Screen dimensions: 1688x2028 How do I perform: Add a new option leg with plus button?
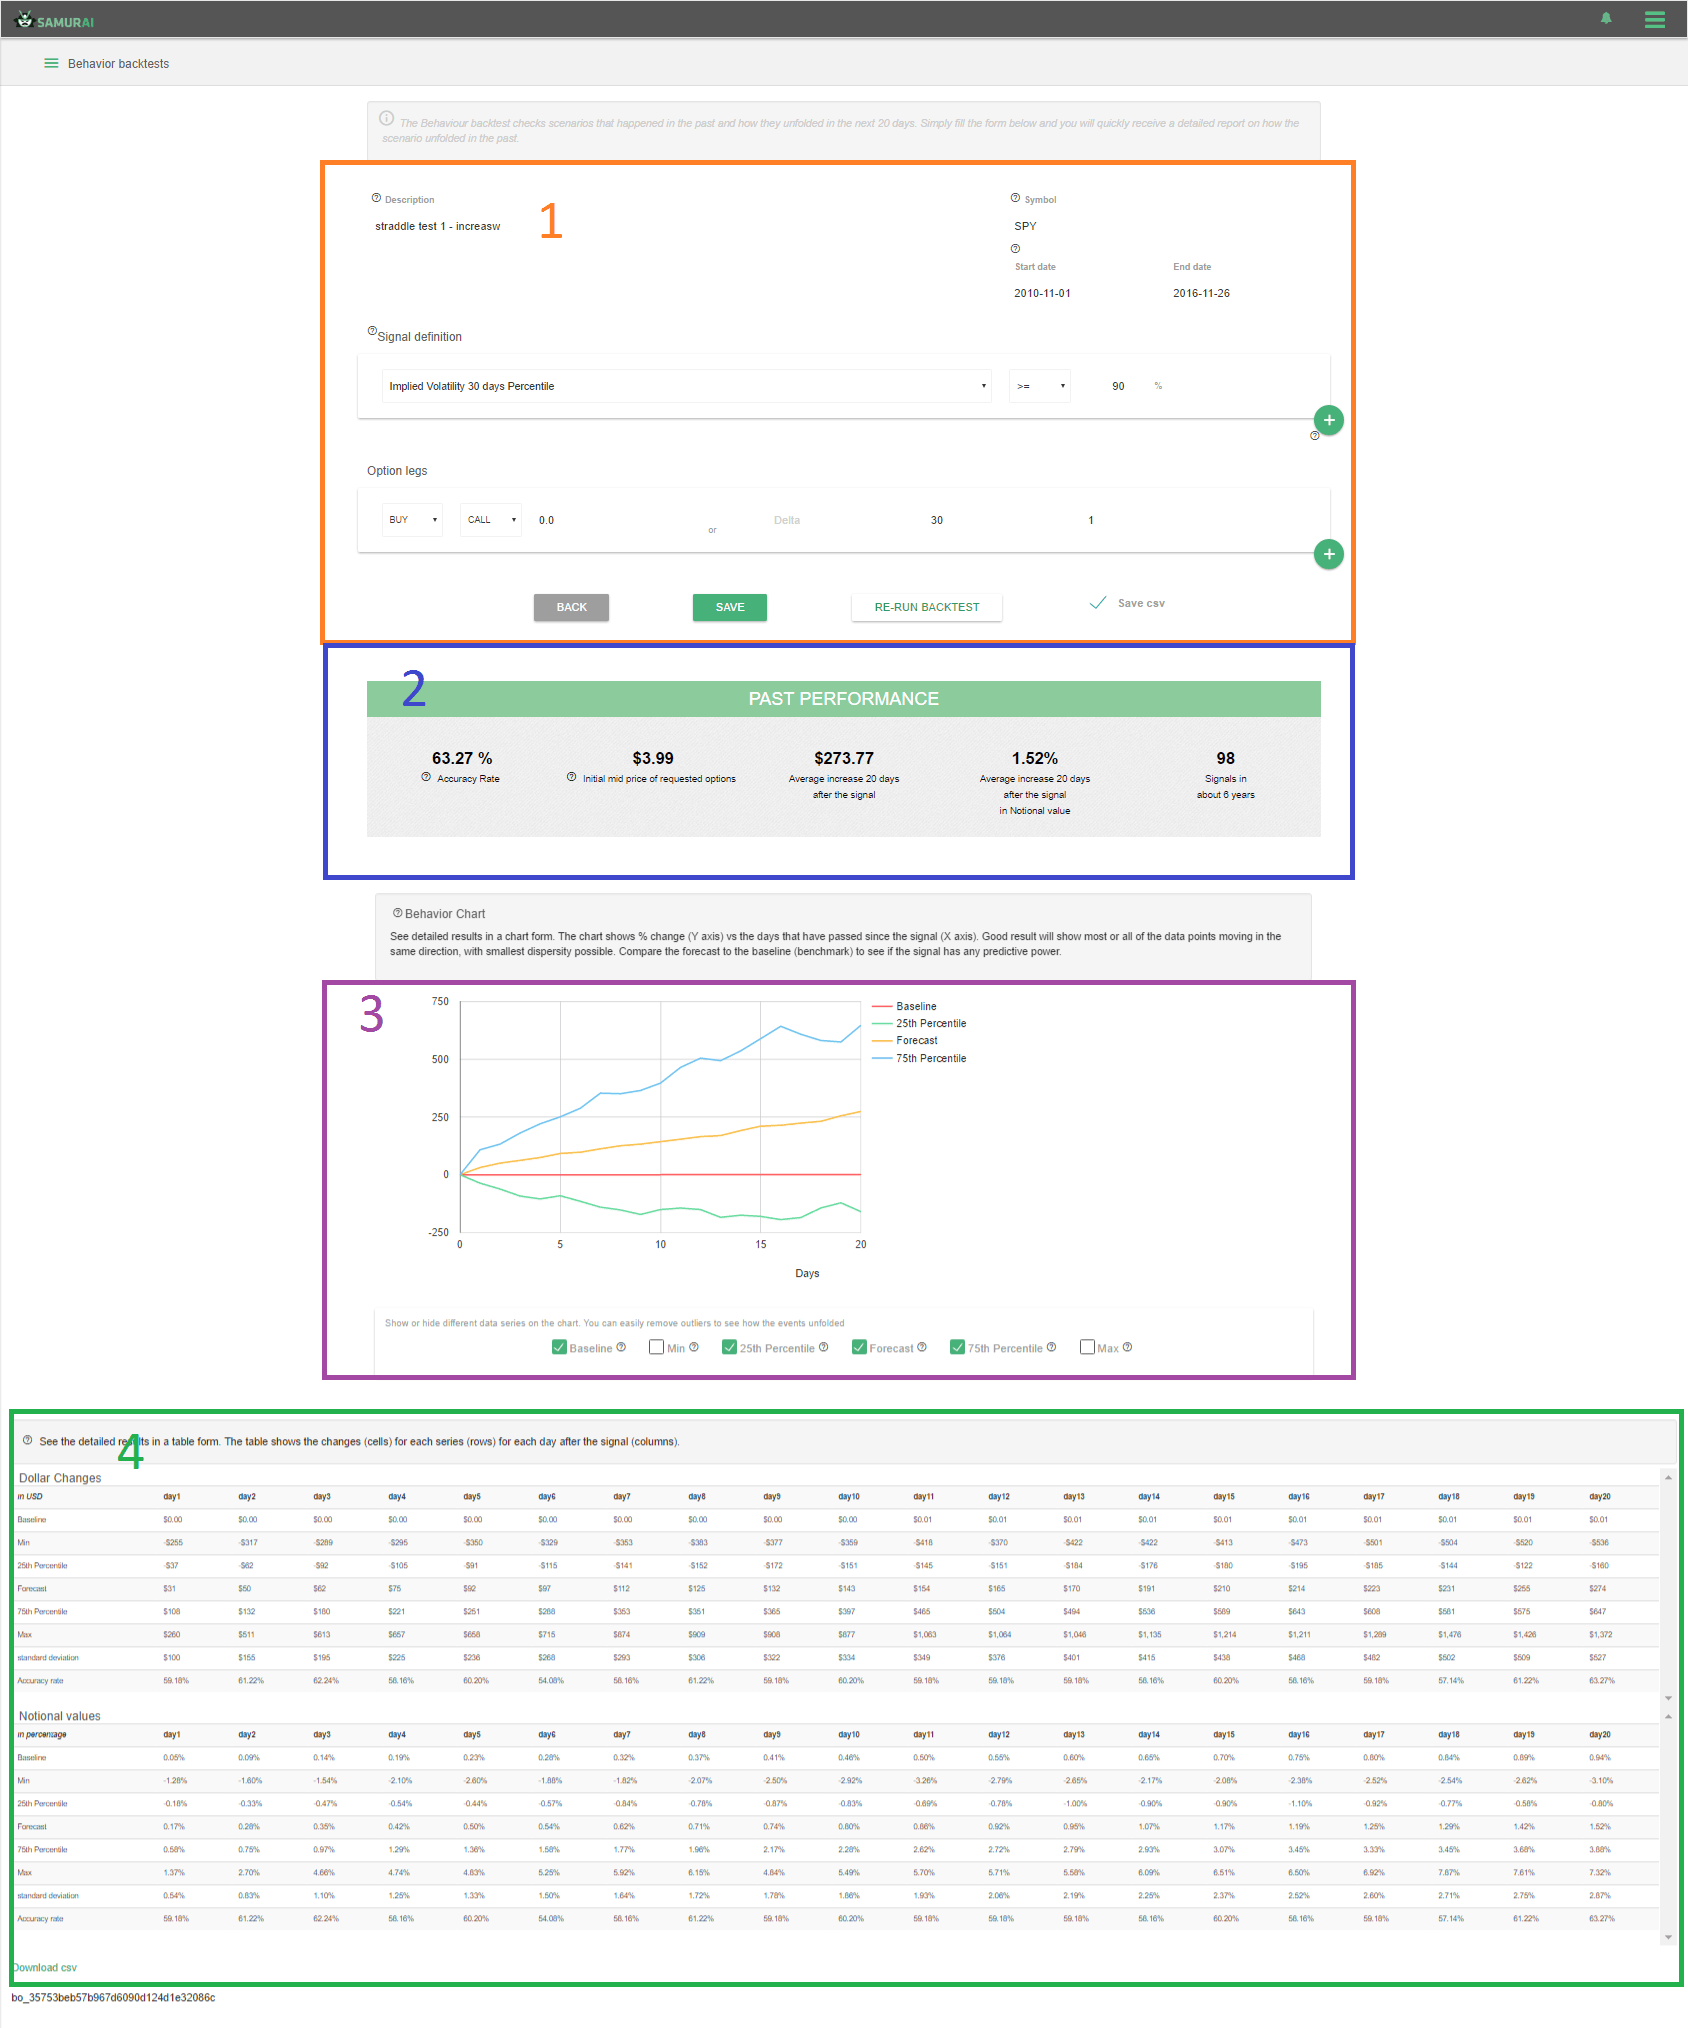pos(1328,554)
